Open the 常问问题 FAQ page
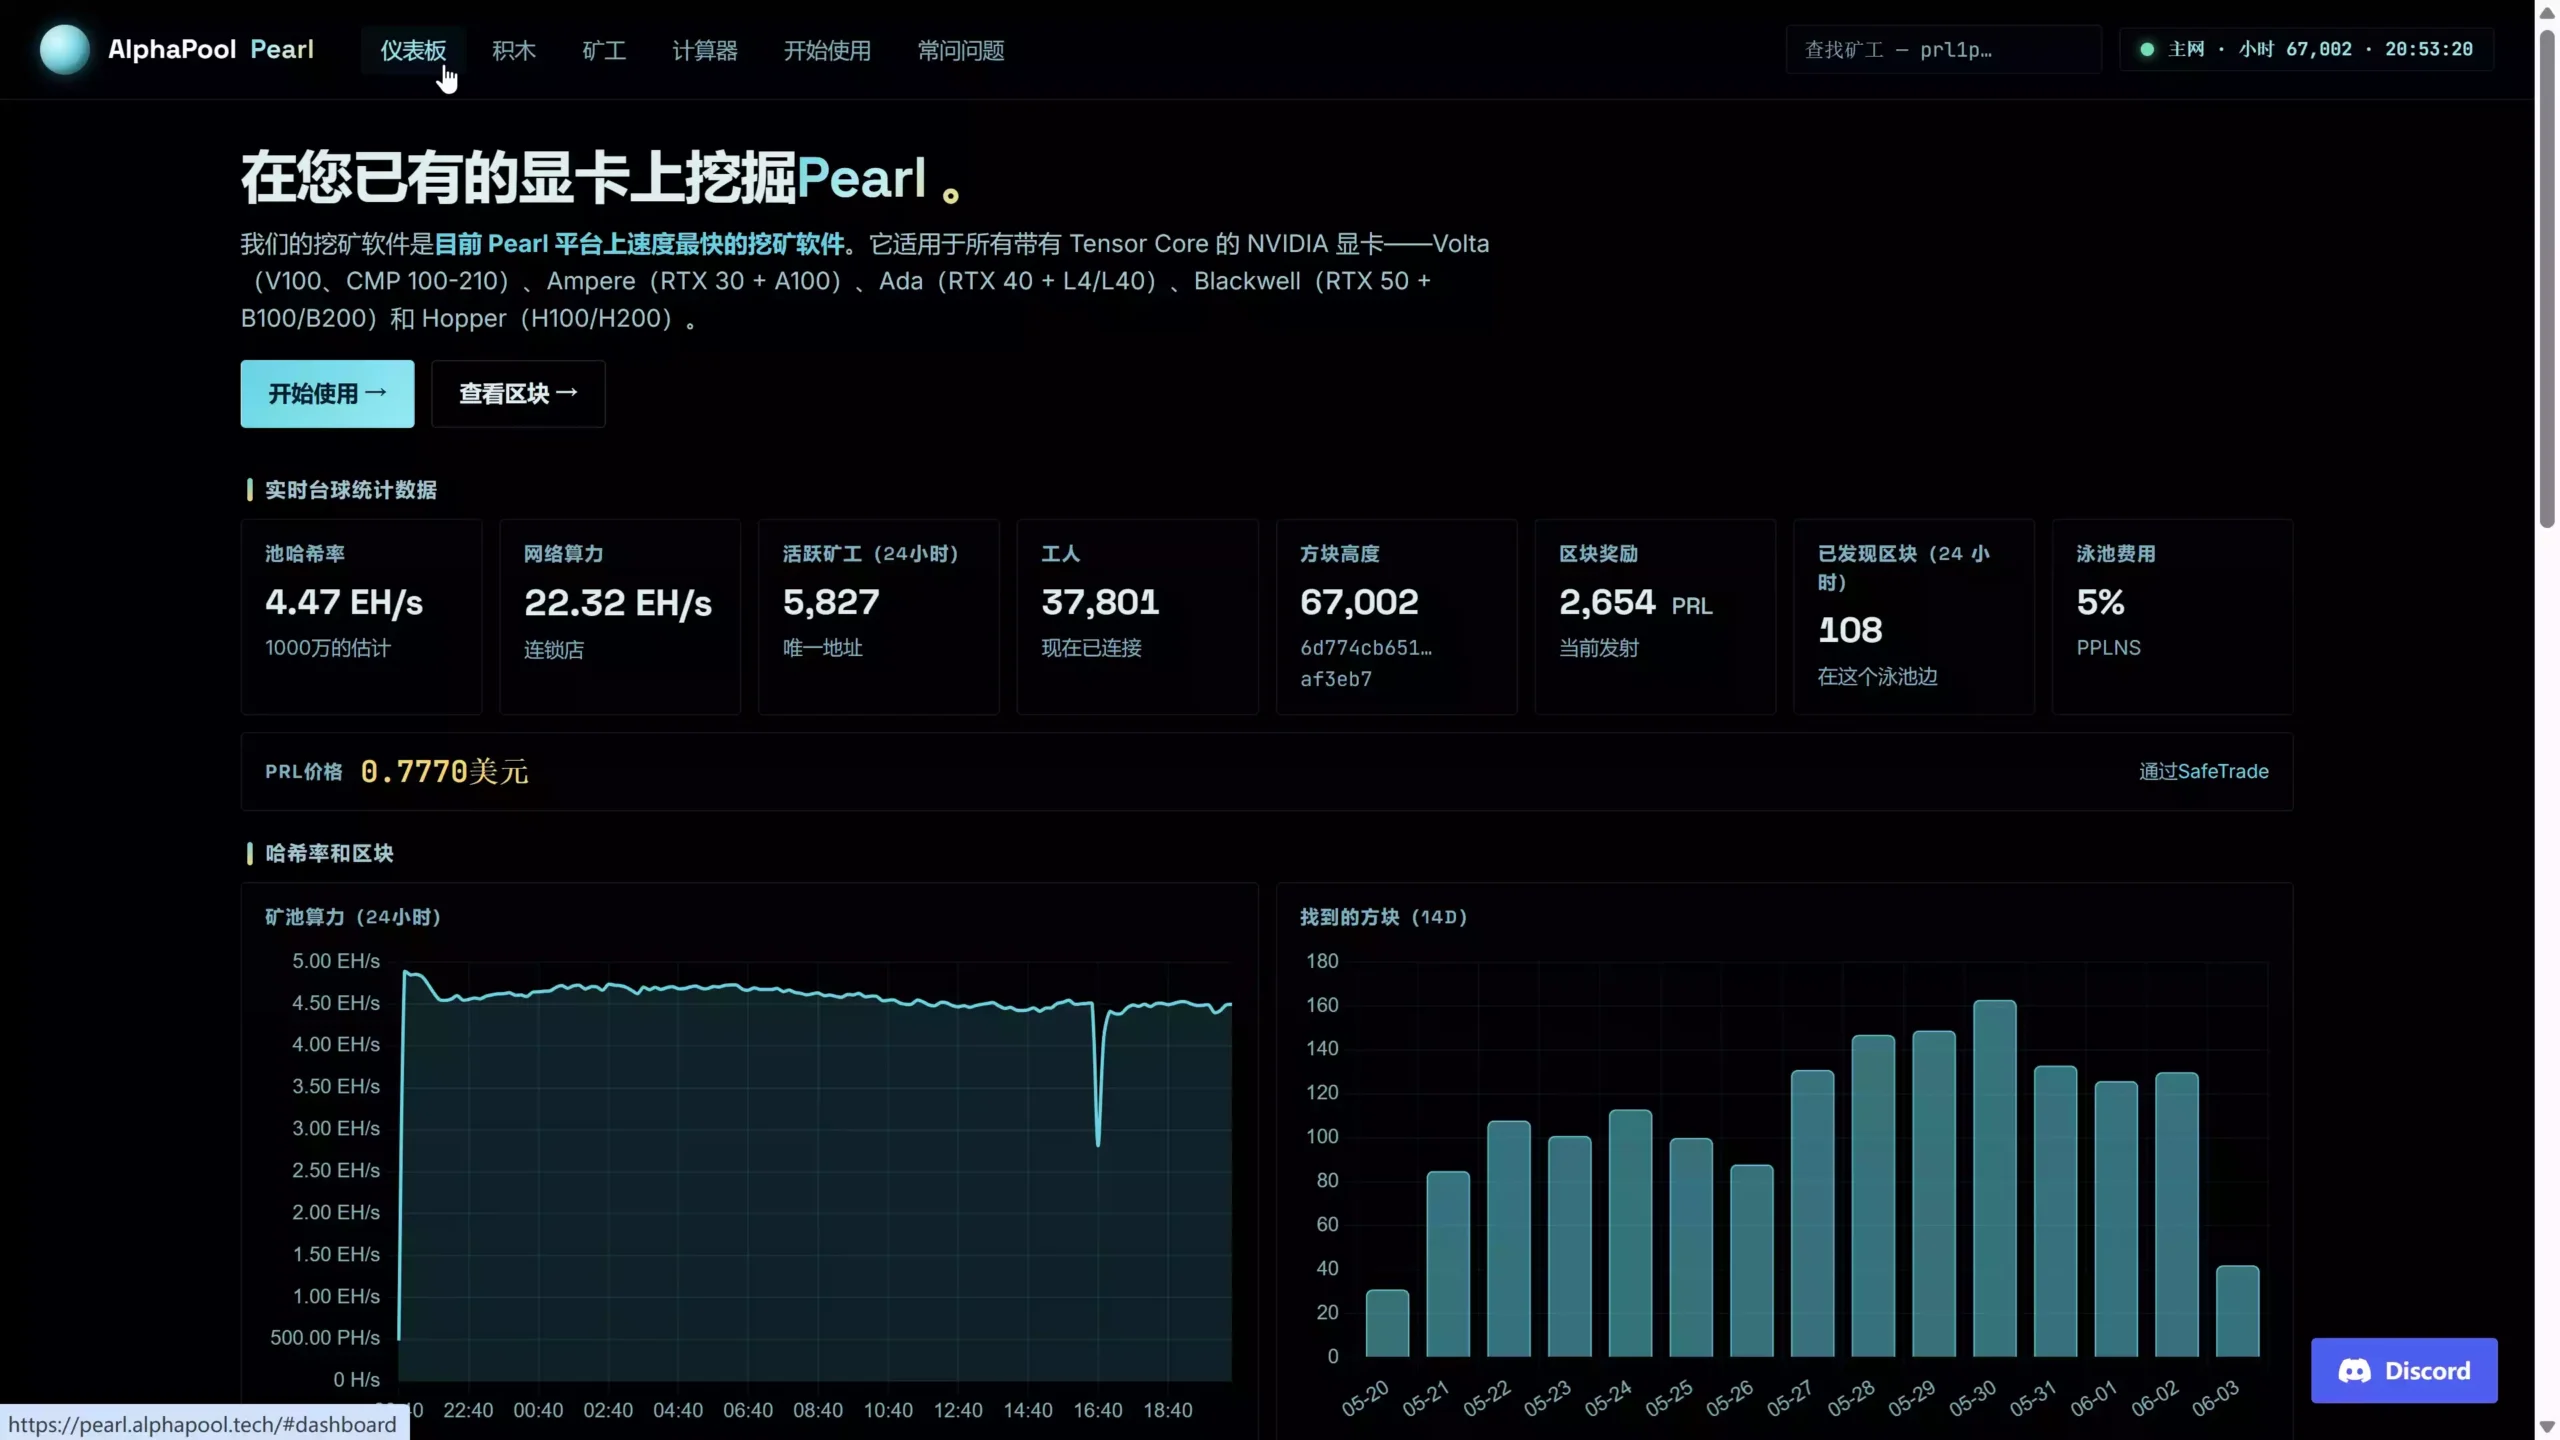2560x1440 pixels. 961,50
